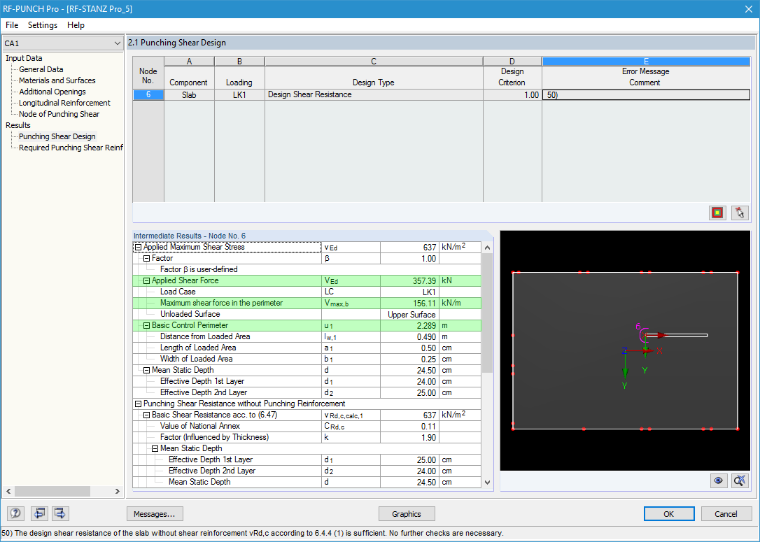Toggle the eye view mode icon
This screenshot has width=760, height=542.
(718, 480)
